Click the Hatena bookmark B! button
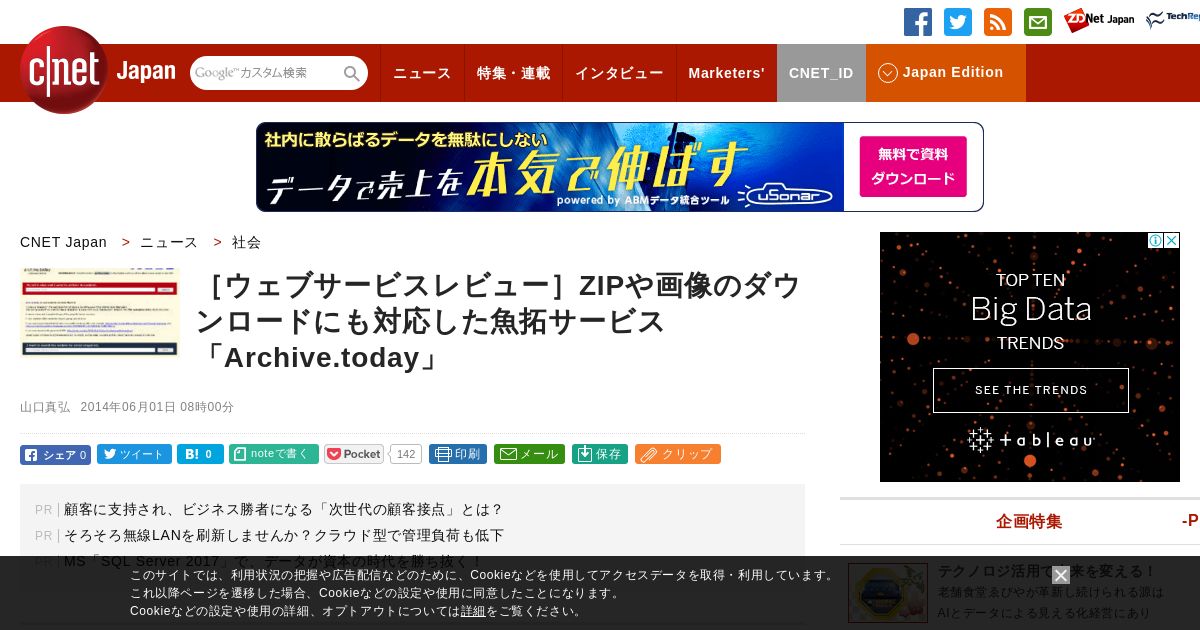 coord(200,454)
